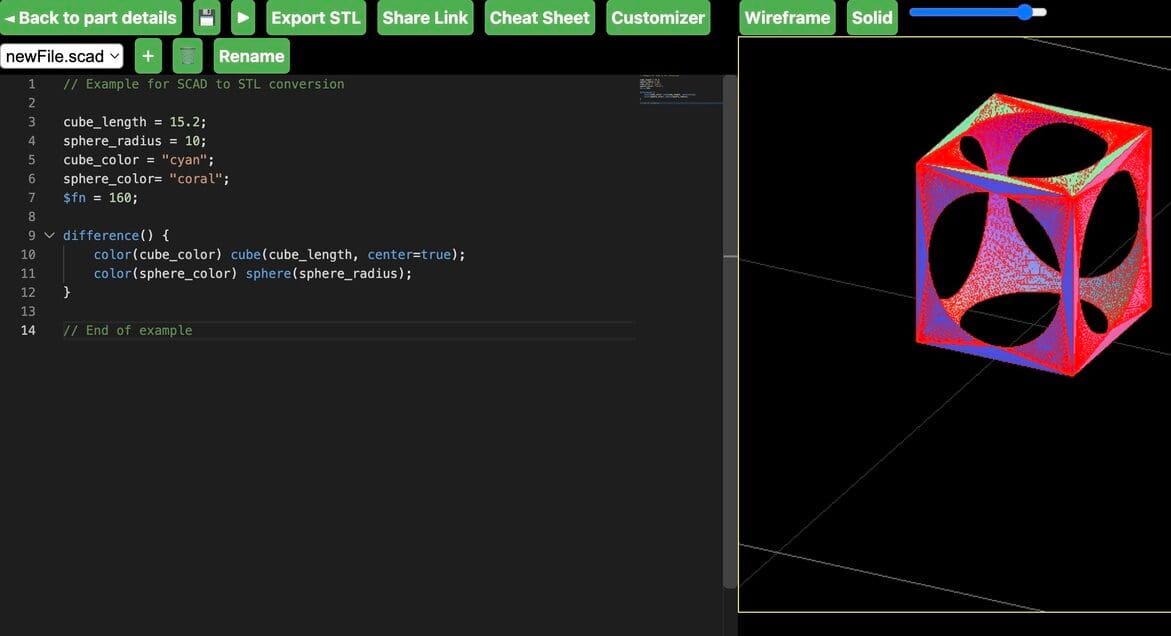This screenshot has height=636, width=1171.
Task: Go back to part details
Action: [x=91, y=18]
